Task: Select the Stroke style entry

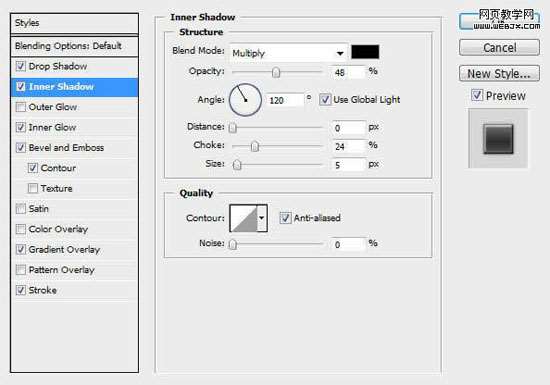Action: pyautogui.click(x=74, y=290)
